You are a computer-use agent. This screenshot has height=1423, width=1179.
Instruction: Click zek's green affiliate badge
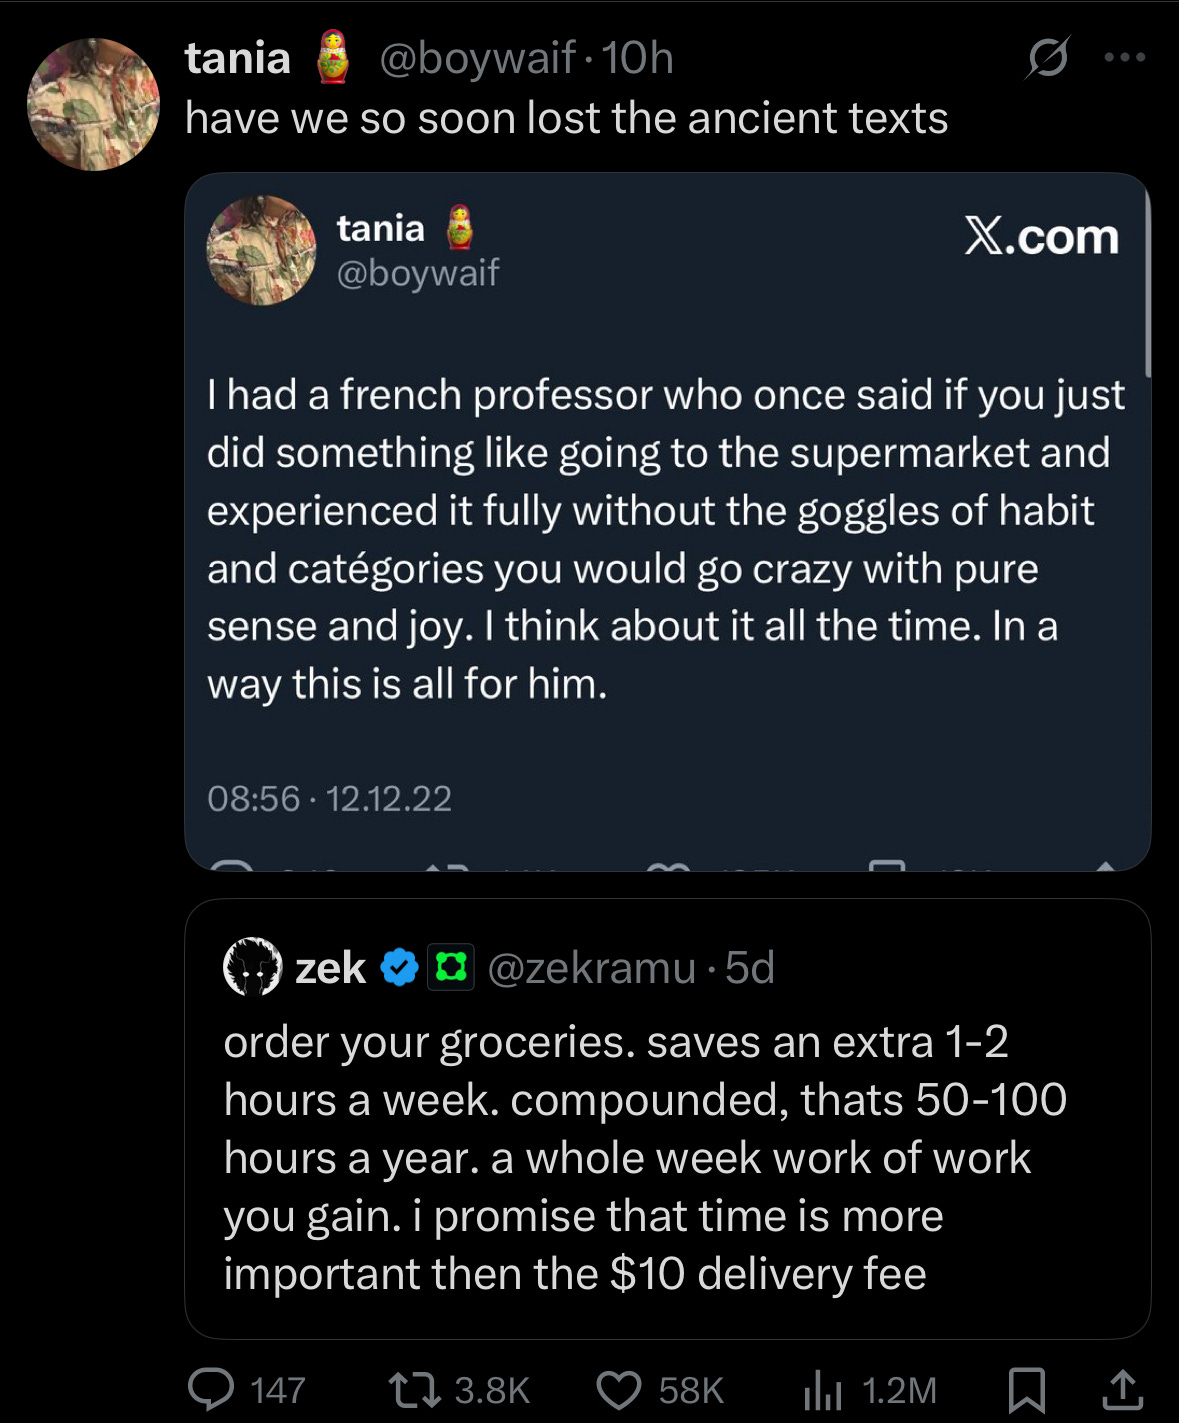451,967
